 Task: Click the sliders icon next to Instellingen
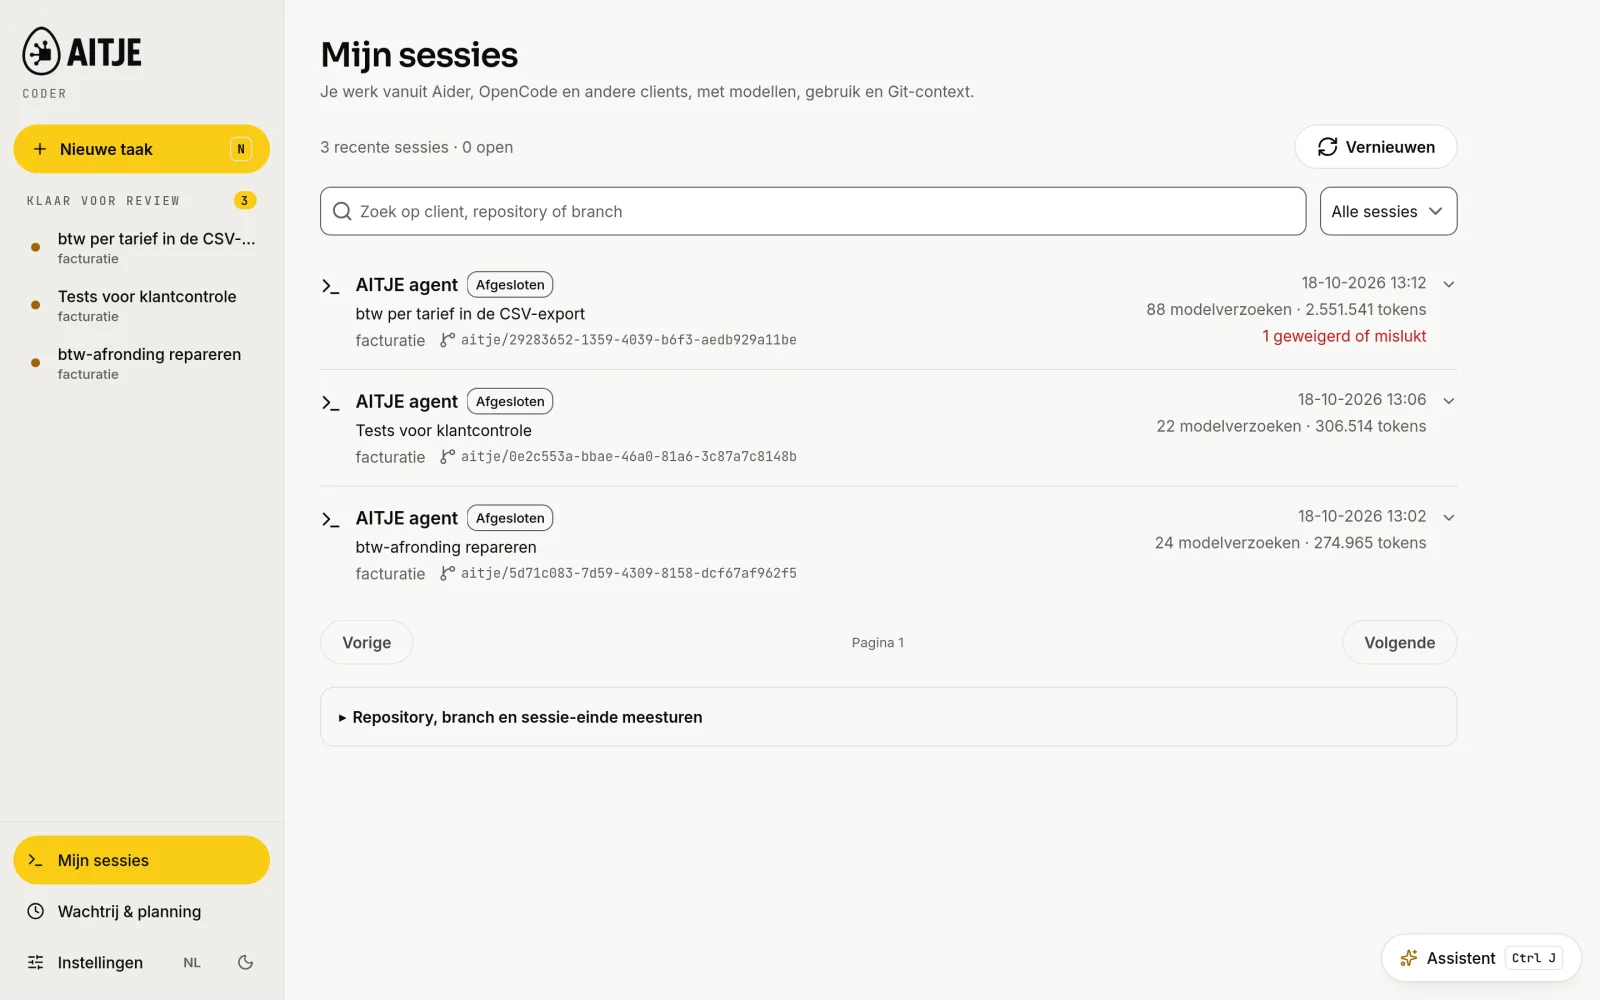(x=35, y=962)
